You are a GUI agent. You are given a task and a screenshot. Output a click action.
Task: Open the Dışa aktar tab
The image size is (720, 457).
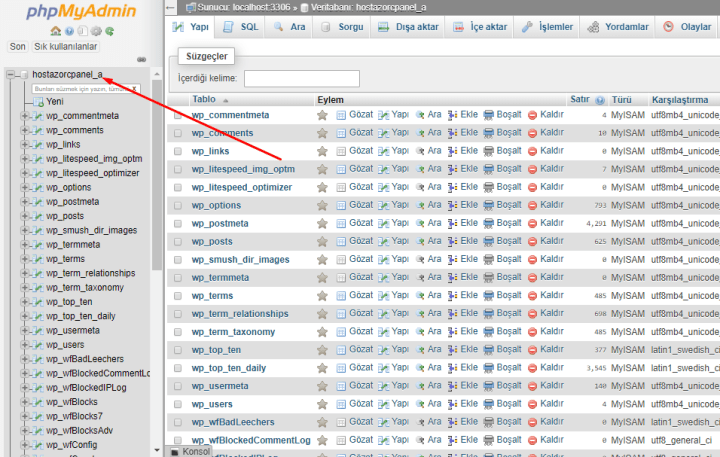coord(408,27)
